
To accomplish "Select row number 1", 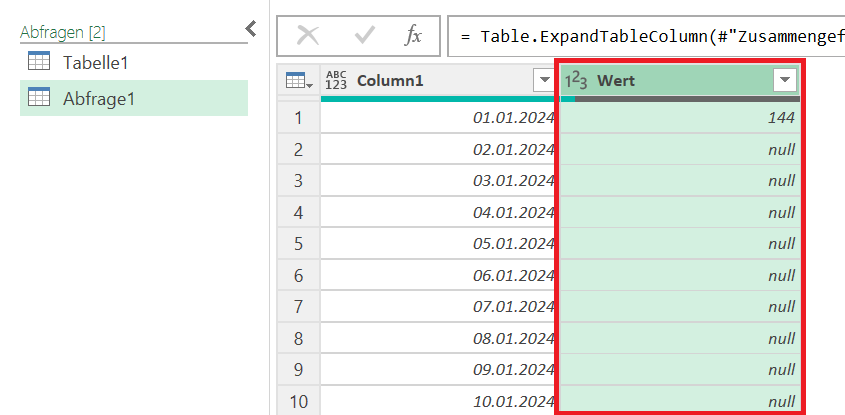I will pyautogui.click(x=297, y=118).
